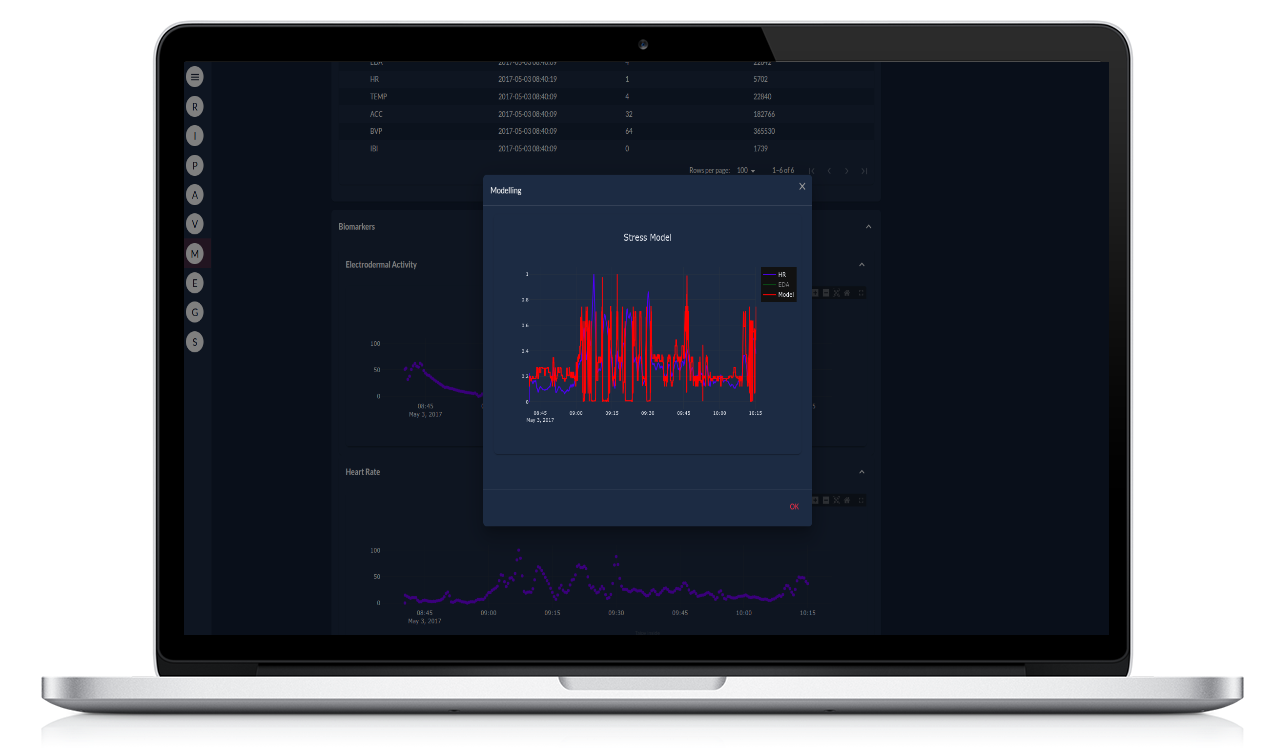1280x749 pixels.
Task: Click the 1–6 of 6 pagination label
Action: [783, 171]
